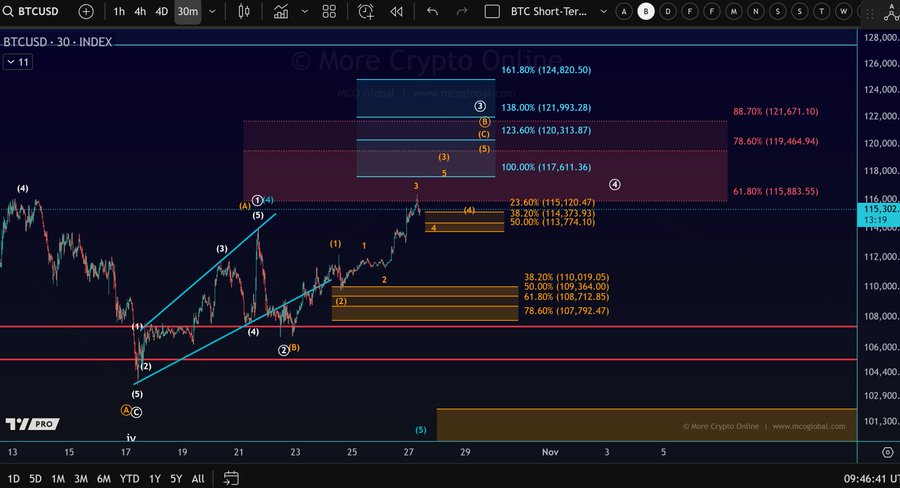Create an alert with the alarm clock icon
The height and width of the screenshot is (488, 900).
(366, 11)
